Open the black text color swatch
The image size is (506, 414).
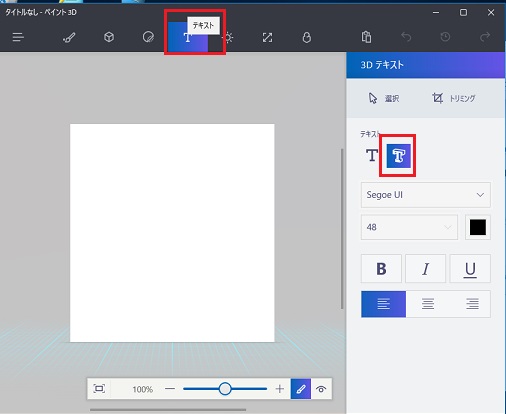478,227
